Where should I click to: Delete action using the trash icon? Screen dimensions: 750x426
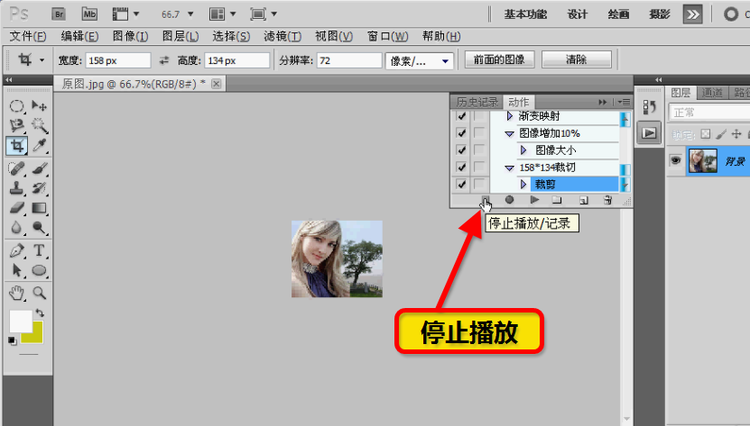[607, 200]
